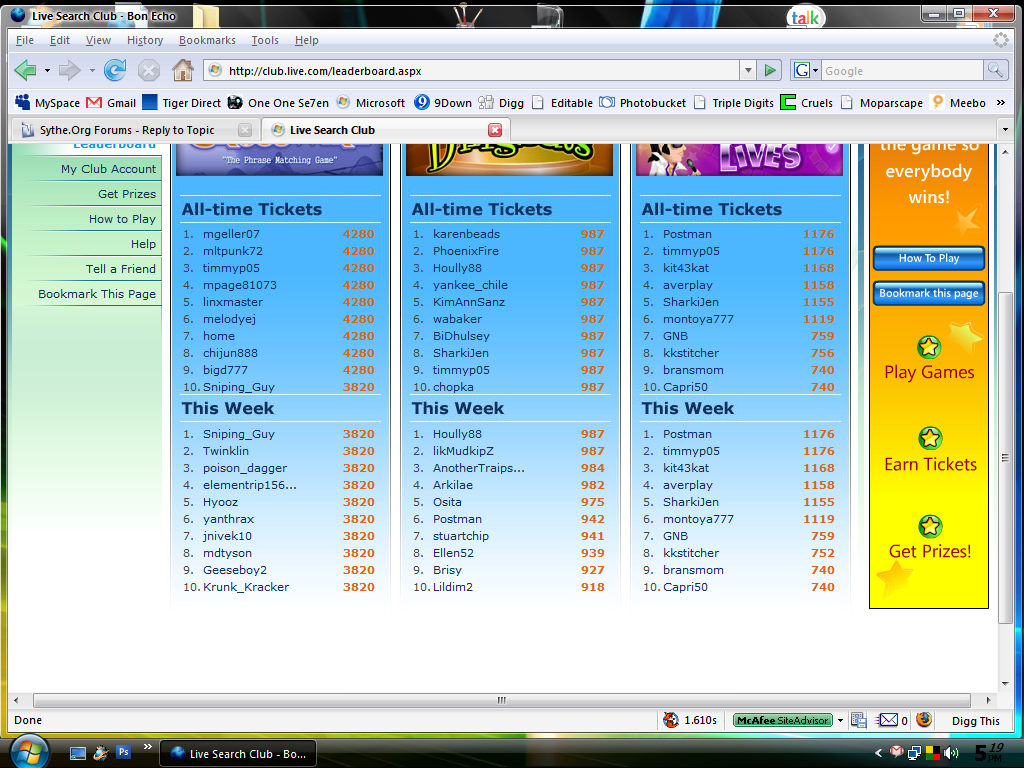The height and width of the screenshot is (768, 1024).
Task: Click the Play Games star icon
Action: point(929,347)
